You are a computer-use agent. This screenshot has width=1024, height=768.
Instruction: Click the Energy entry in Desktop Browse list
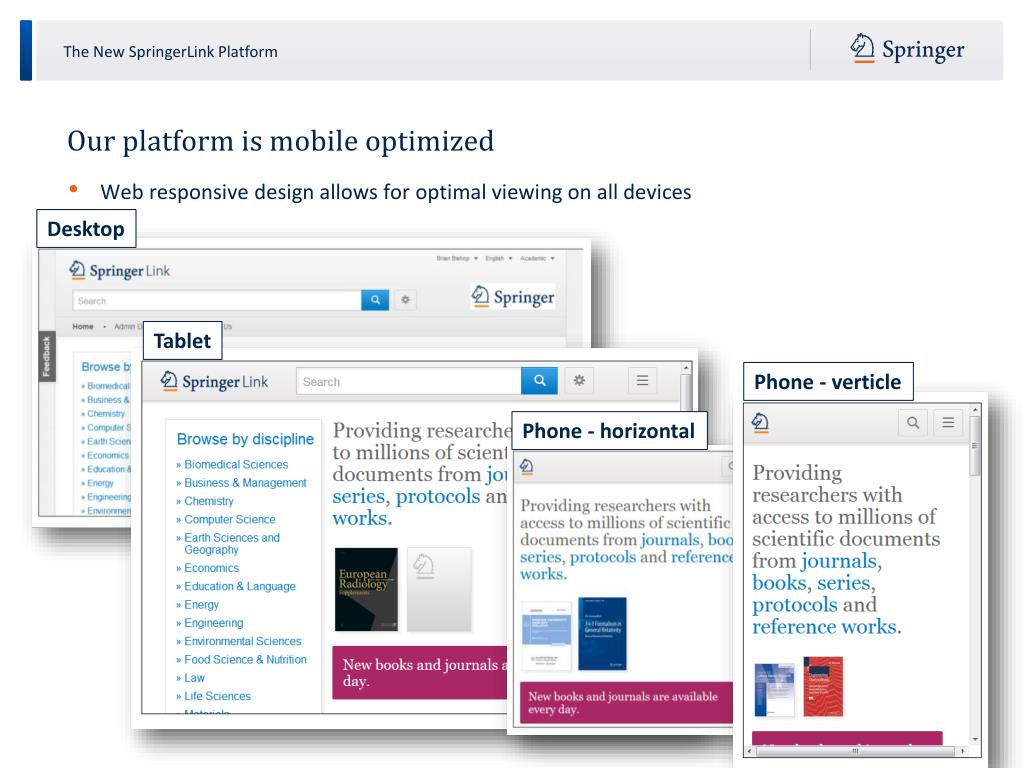point(100,483)
